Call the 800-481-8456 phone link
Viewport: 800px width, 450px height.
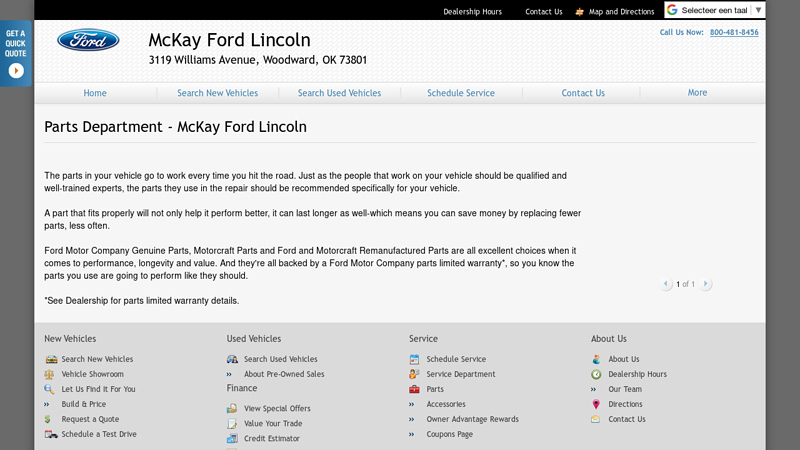734,32
